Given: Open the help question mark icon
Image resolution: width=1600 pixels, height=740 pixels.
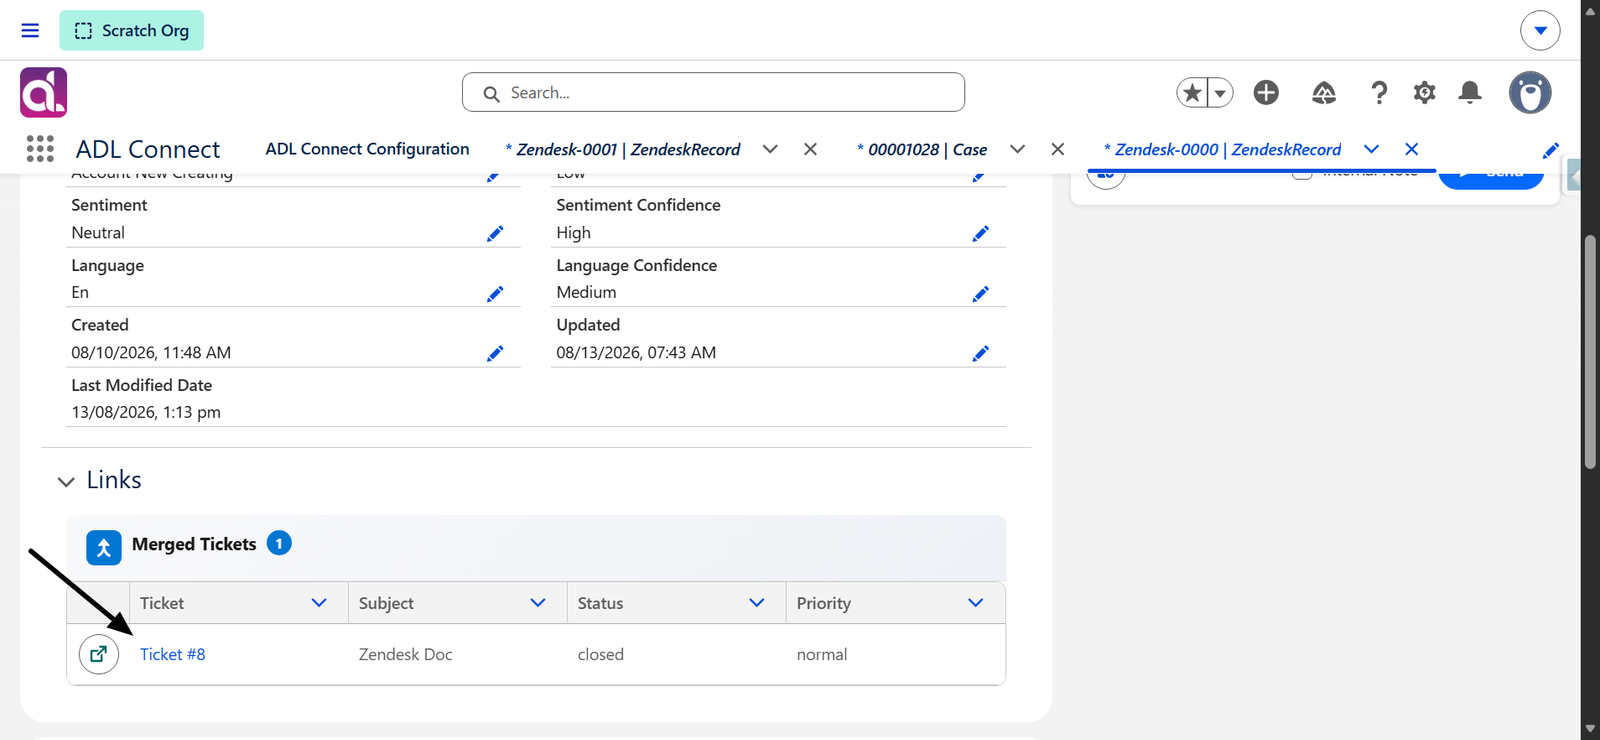Looking at the screenshot, I should pos(1379,92).
